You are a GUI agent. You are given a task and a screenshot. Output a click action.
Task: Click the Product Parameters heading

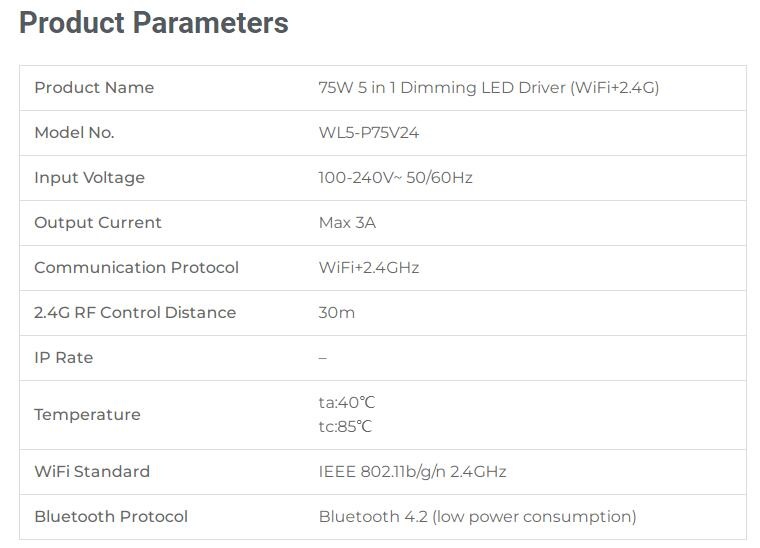pyautogui.click(x=153, y=23)
